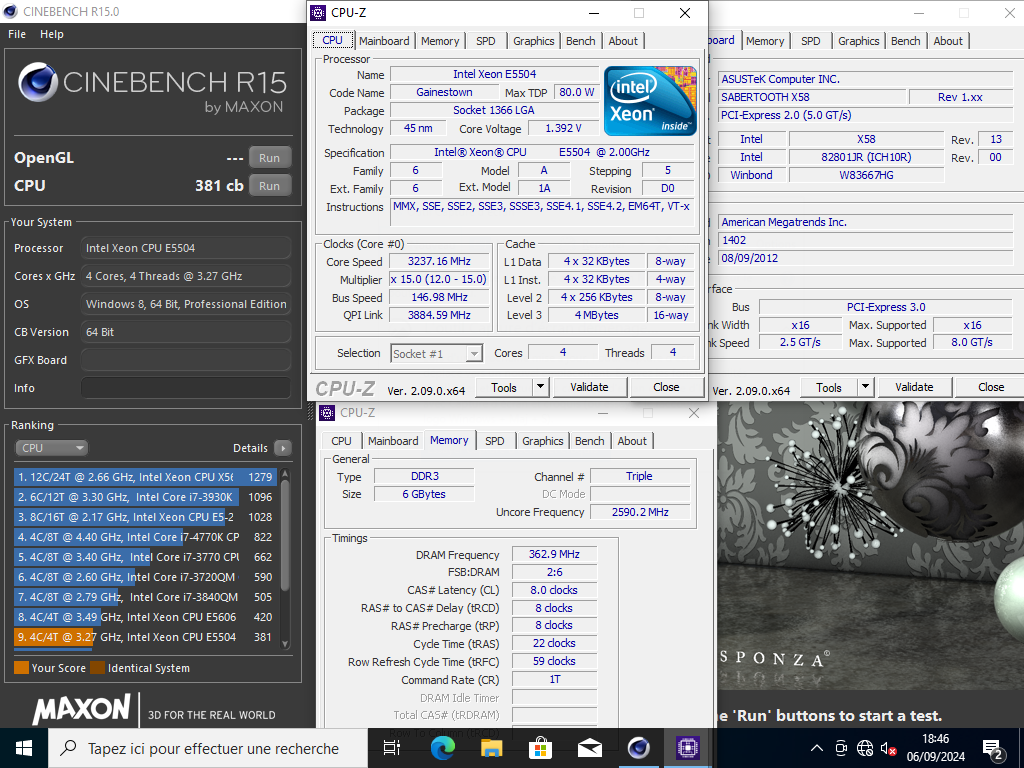Open Graphics tab in CPU-Z Memory window
The image size is (1024, 768).
[x=543, y=441]
